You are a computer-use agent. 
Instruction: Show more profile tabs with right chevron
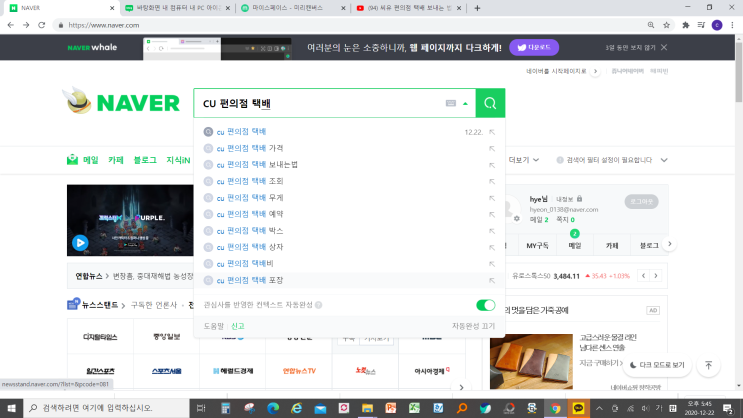tap(670, 244)
